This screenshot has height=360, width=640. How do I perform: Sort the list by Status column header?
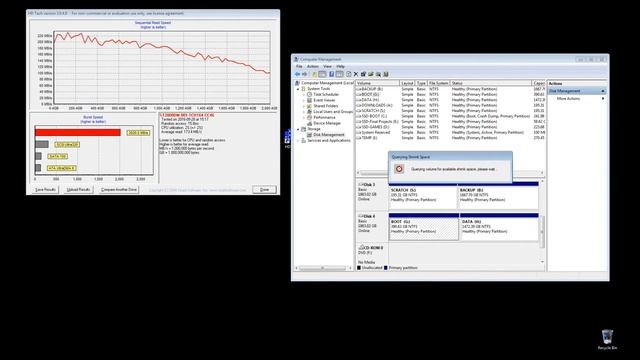(x=491, y=83)
